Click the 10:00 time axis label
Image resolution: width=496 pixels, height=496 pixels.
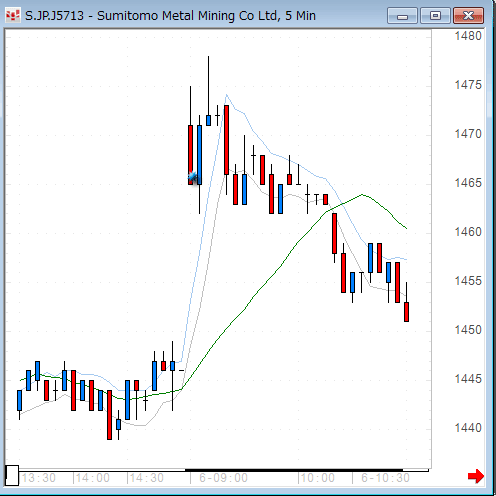click(318, 478)
